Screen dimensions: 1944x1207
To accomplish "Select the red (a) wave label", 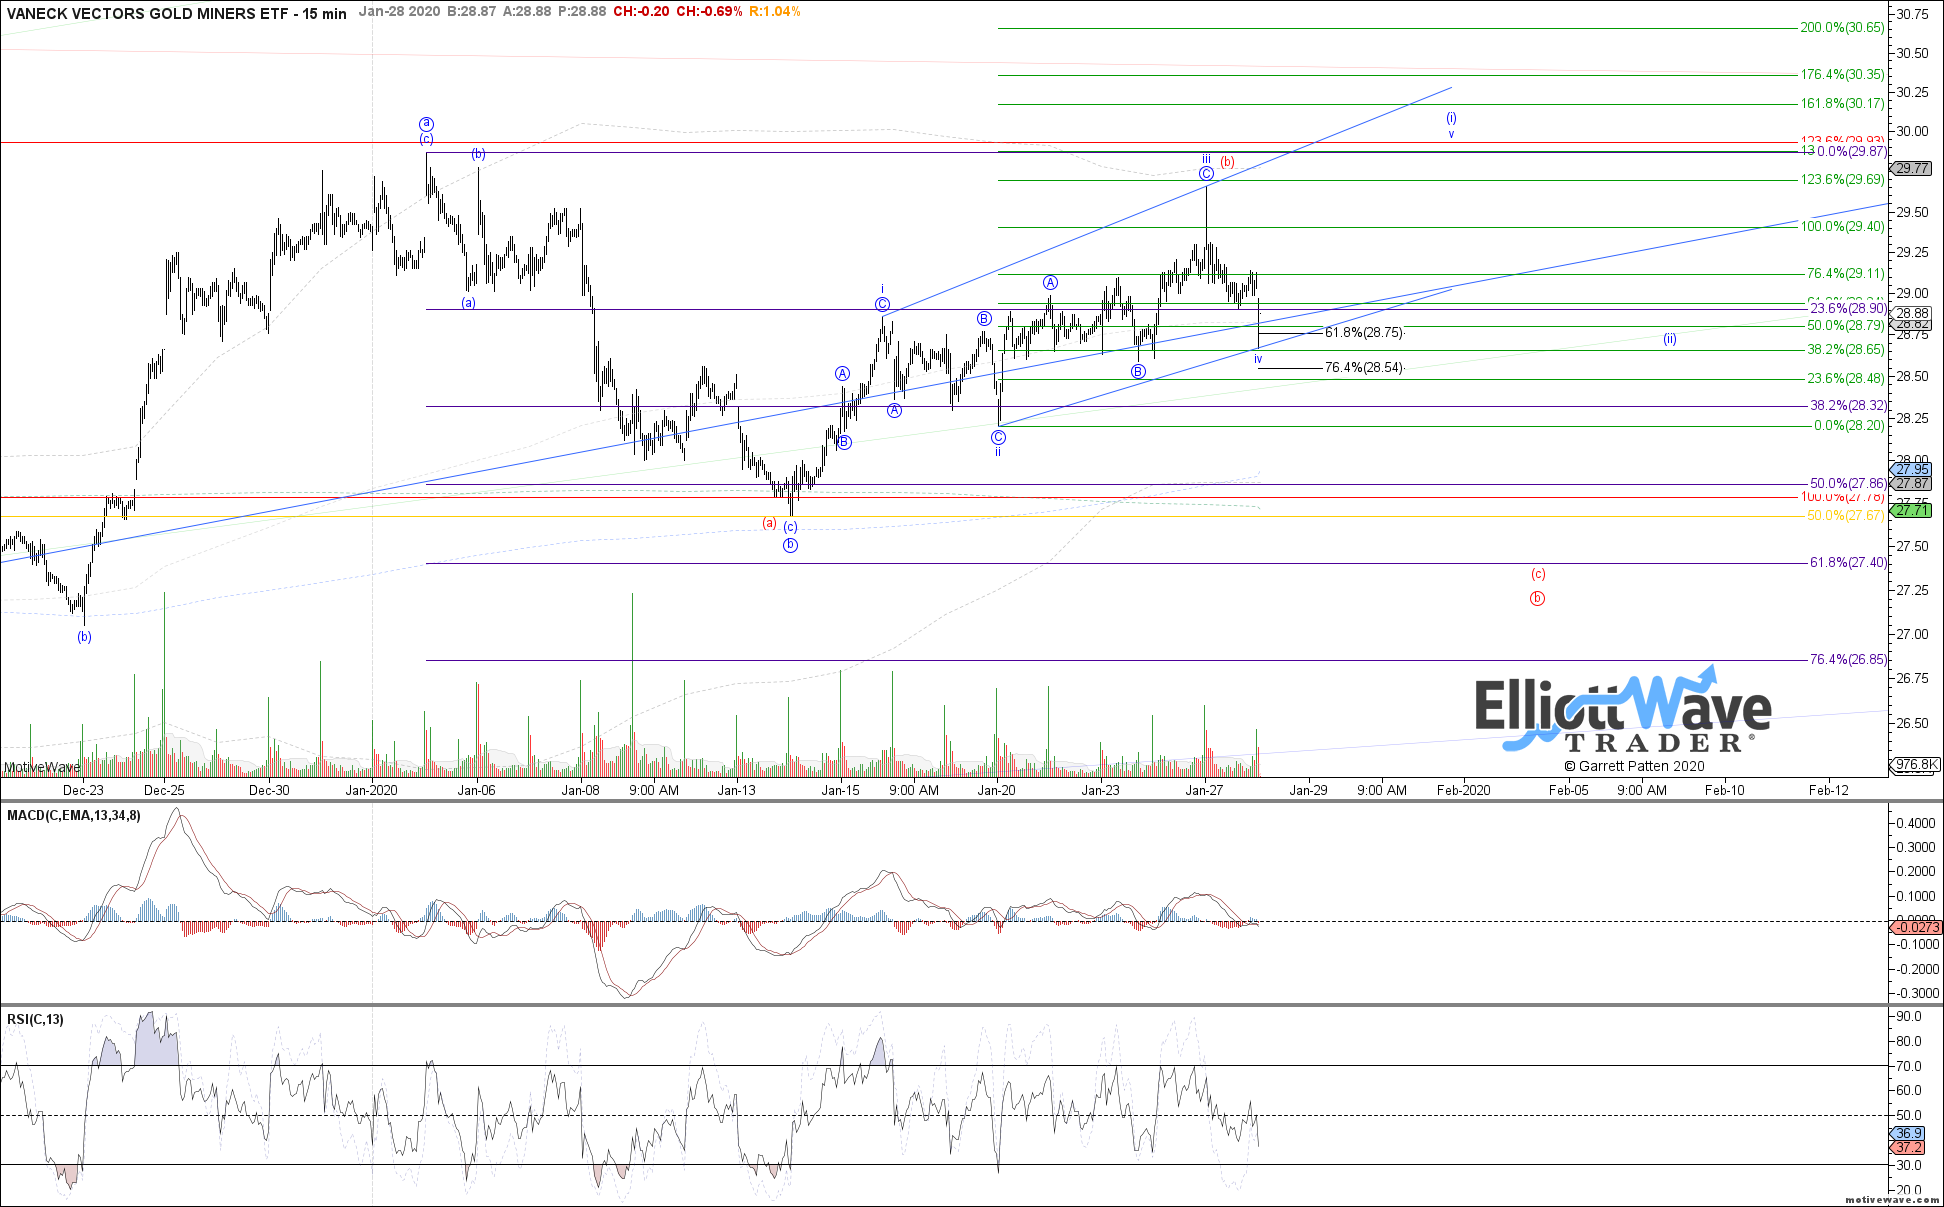I will point(769,523).
